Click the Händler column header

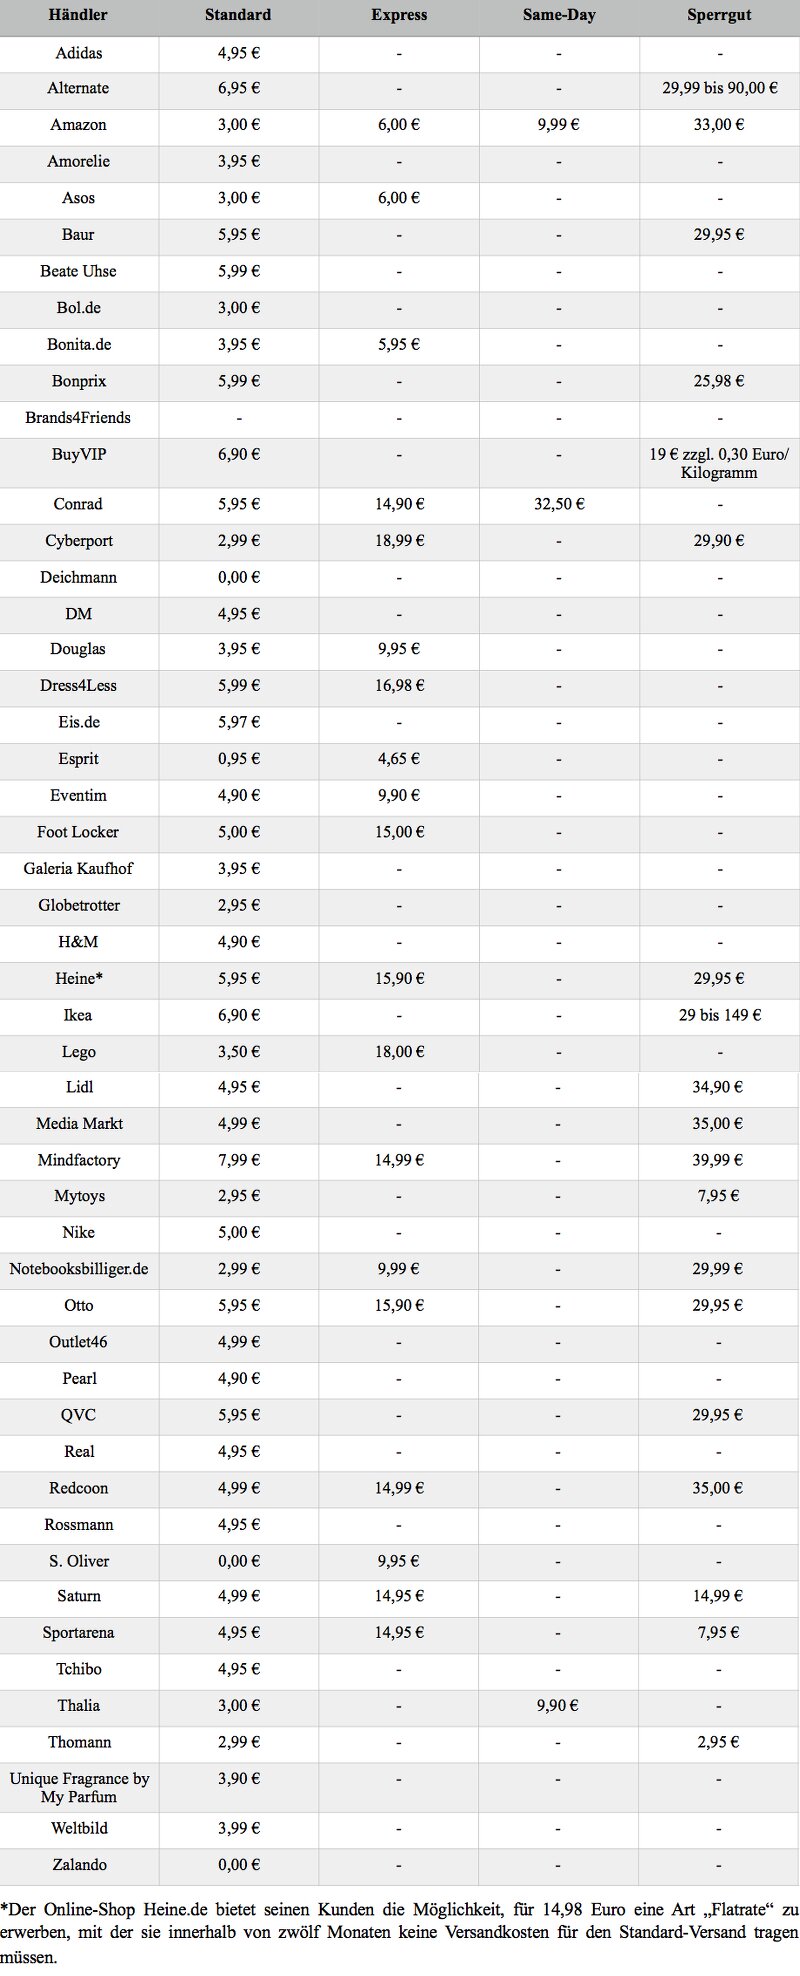click(78, 15)
